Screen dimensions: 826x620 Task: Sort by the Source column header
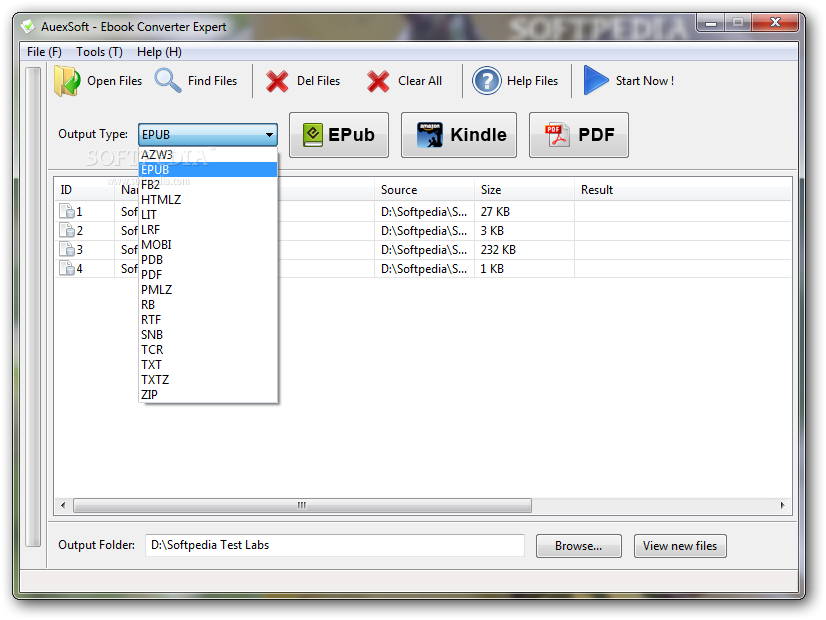[424, 190]
